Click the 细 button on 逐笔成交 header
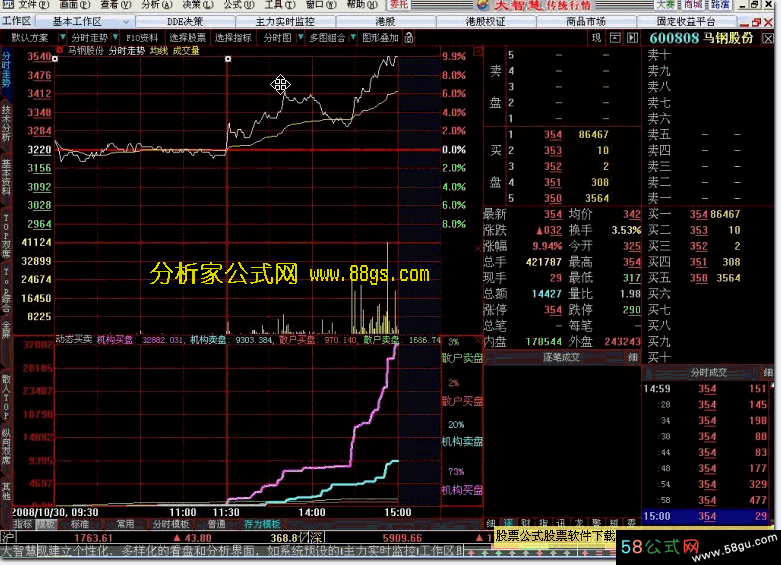The image size is (781, 565). (633, 357)
